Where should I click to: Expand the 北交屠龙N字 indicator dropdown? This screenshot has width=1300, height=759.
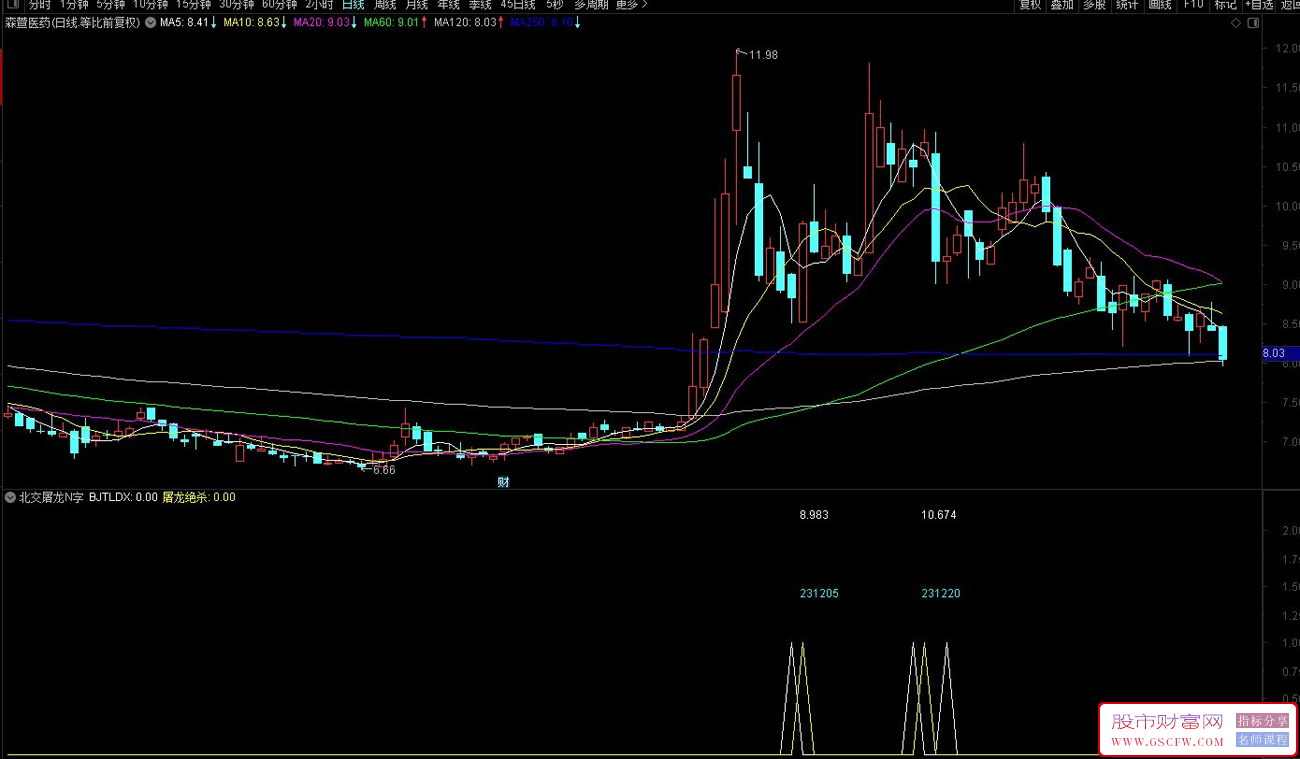click(x=10, y=497)
